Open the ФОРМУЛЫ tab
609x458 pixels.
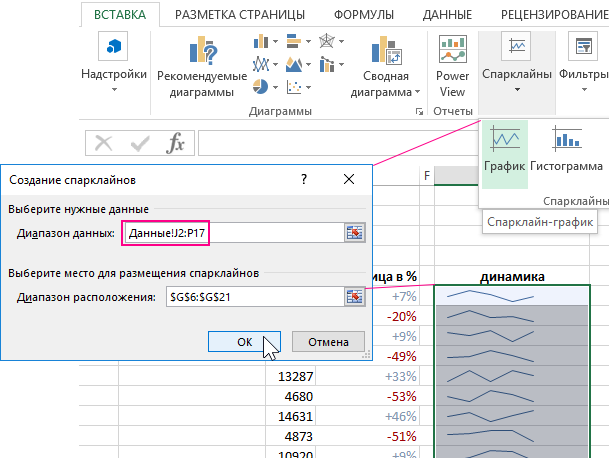(364, 15)
